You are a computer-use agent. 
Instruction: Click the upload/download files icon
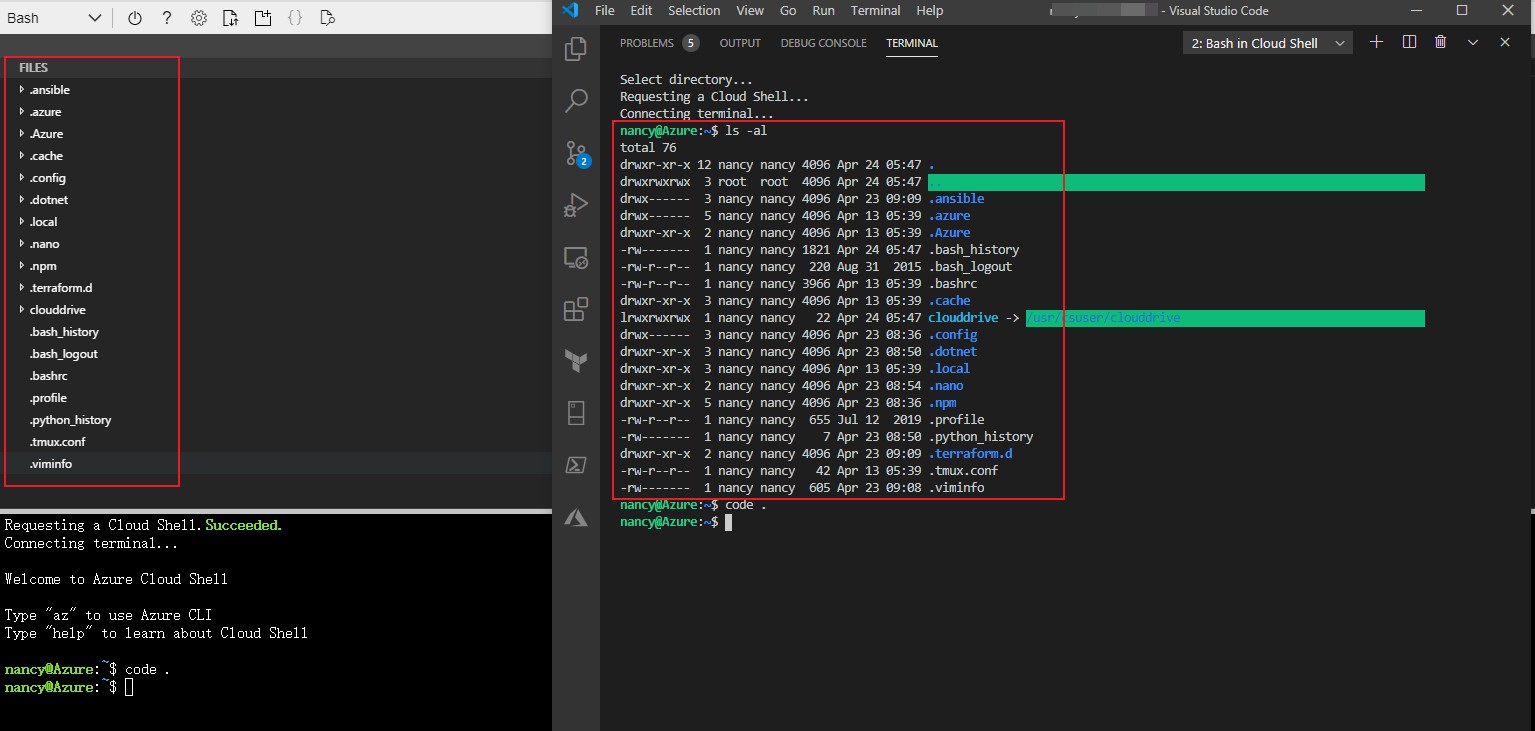tap(231, 18)
